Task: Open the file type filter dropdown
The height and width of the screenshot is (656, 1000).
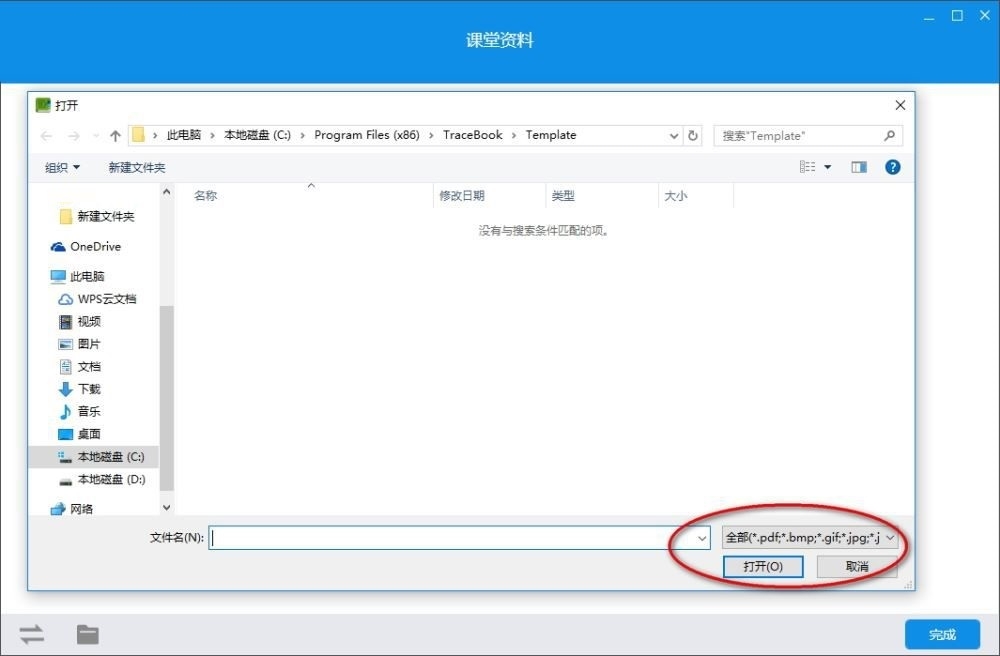Action: coord(810,537)
